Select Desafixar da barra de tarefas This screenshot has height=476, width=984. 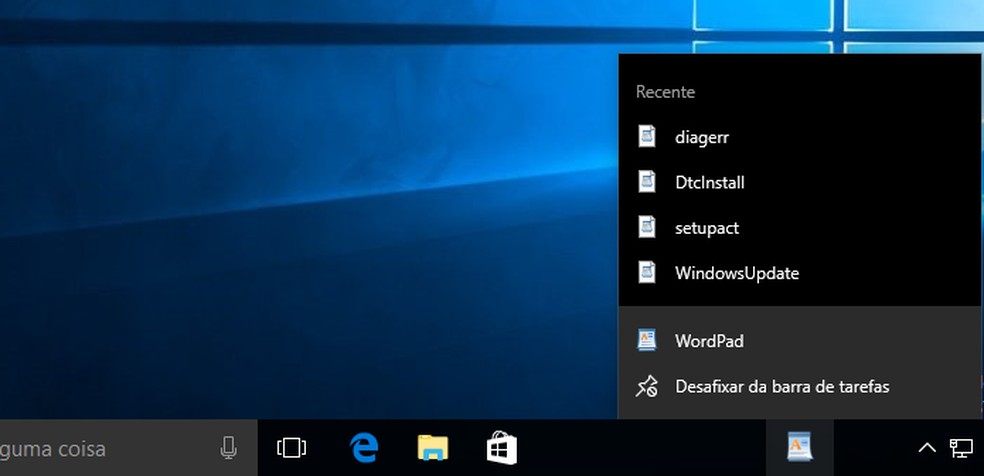(800, 386)
